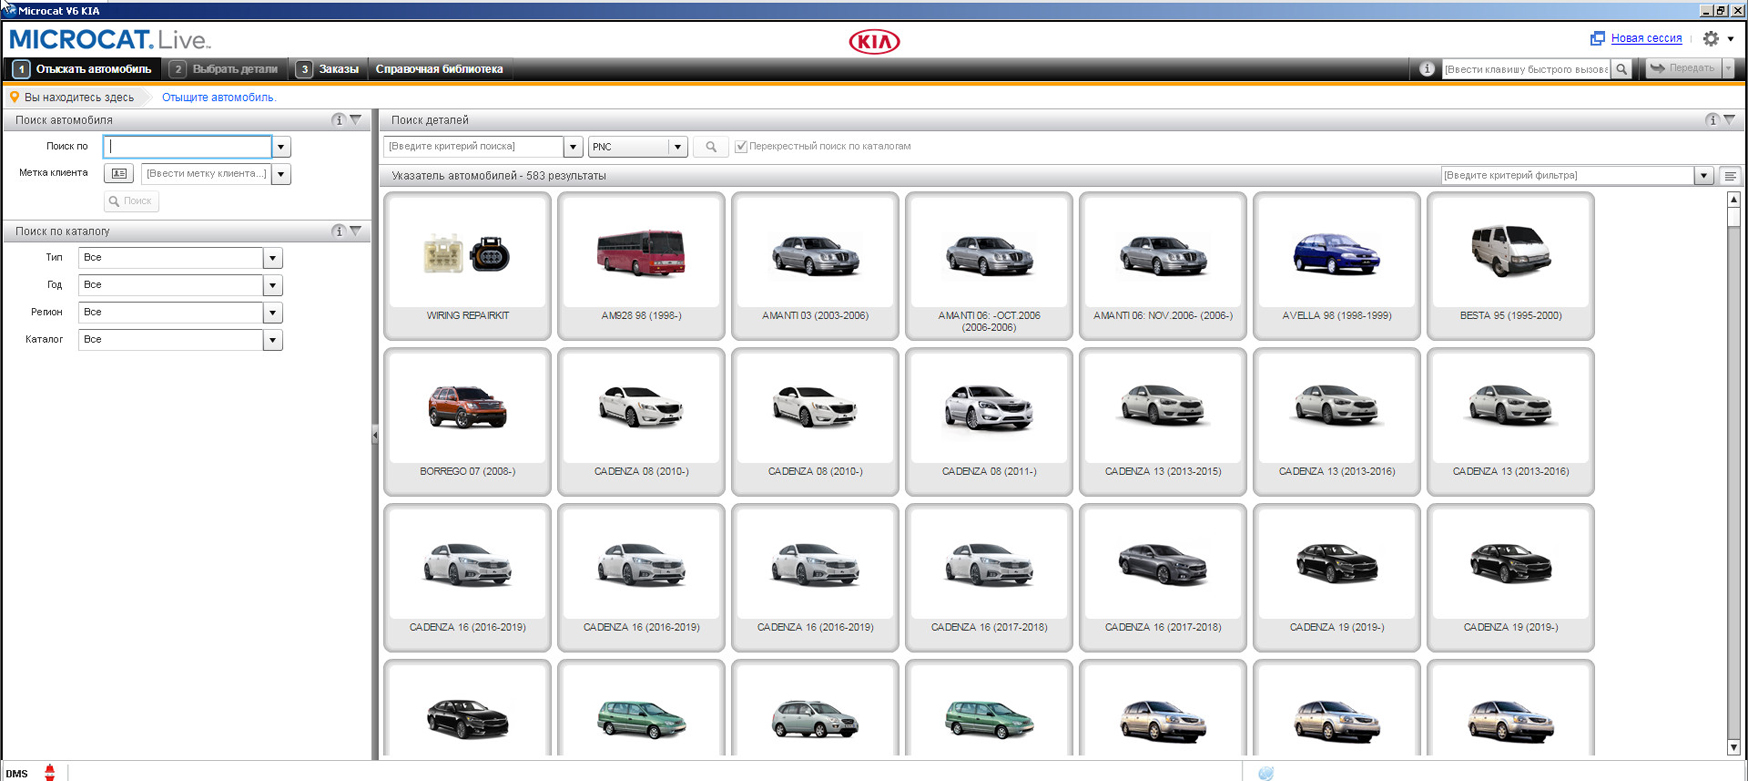Click the customer tag card icon
This screenshot has width=1748, height=781.
tap(119, 174)
